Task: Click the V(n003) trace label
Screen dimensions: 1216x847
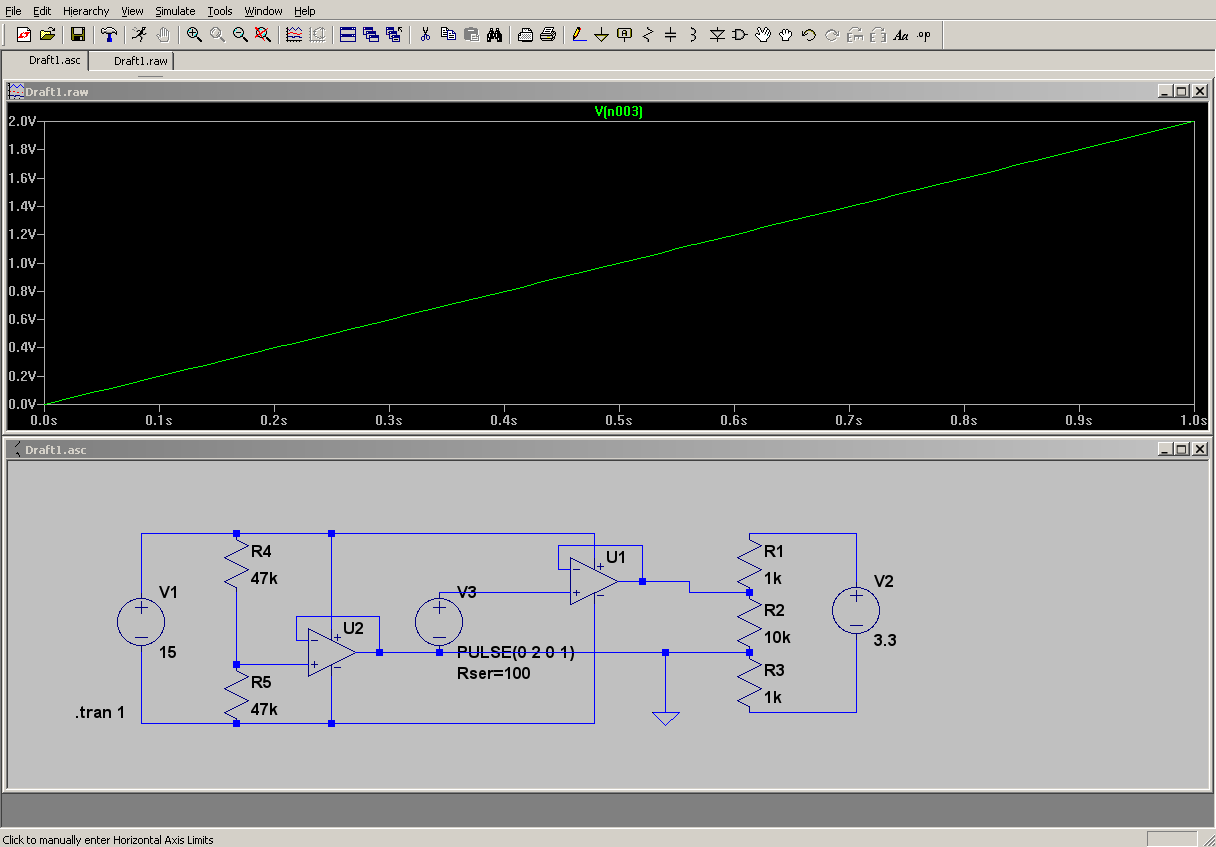Action: tap(618, 112)
